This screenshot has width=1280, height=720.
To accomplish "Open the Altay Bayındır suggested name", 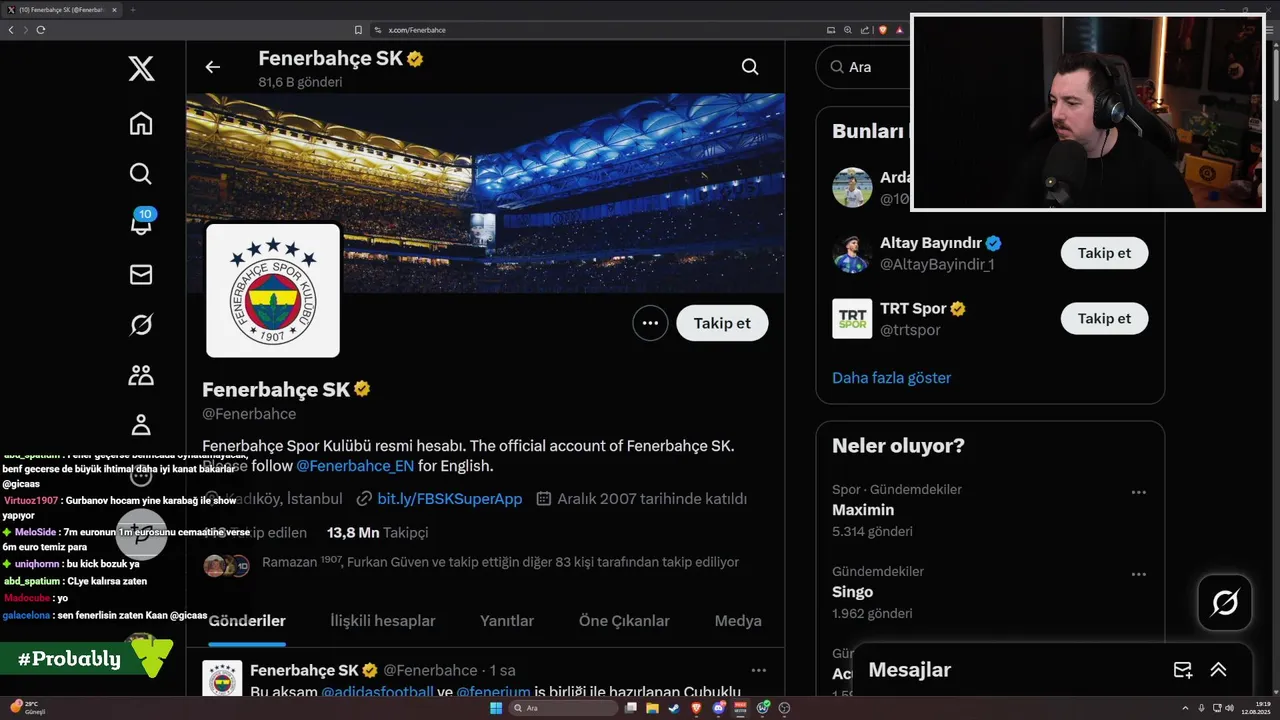I will pos(931,243).
